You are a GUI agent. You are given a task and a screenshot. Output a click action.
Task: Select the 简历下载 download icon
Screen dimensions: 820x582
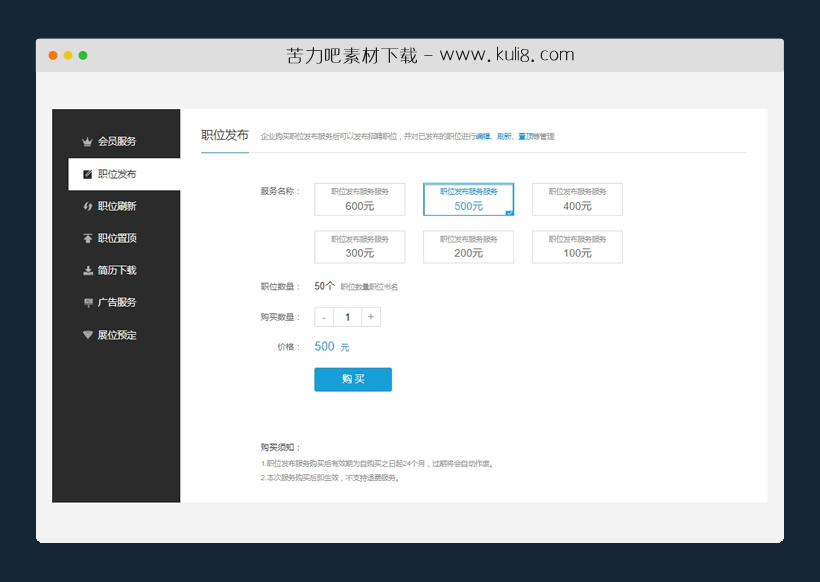click(x=89, y=270)
